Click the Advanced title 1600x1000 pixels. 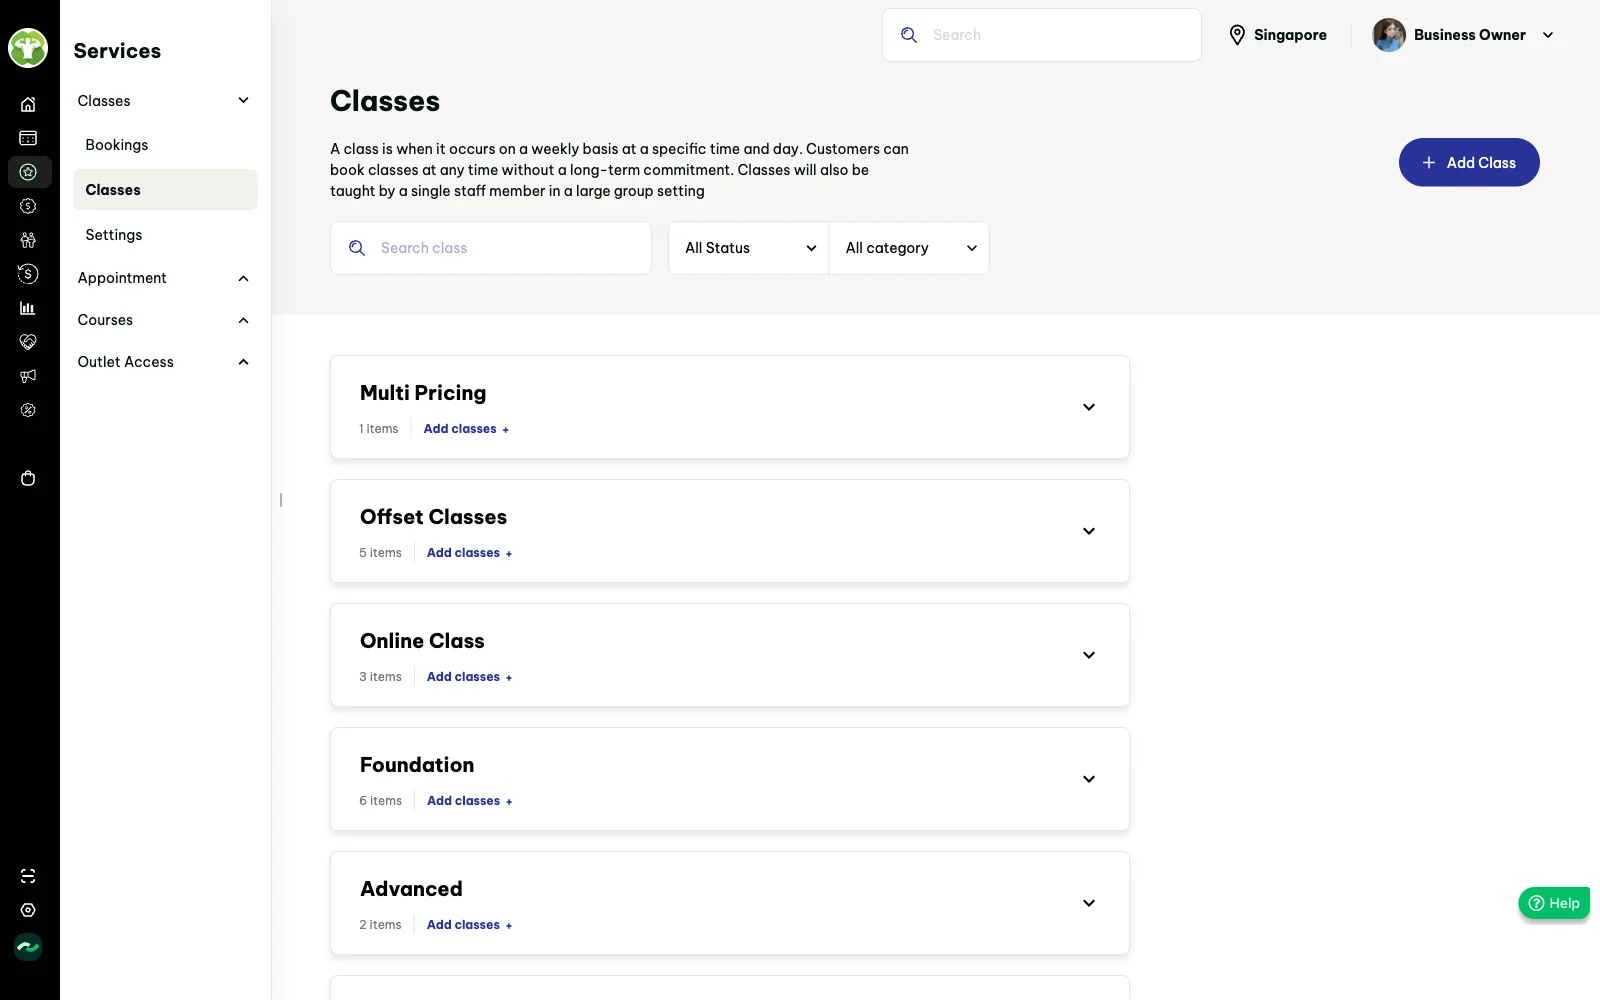coord(411,889)
